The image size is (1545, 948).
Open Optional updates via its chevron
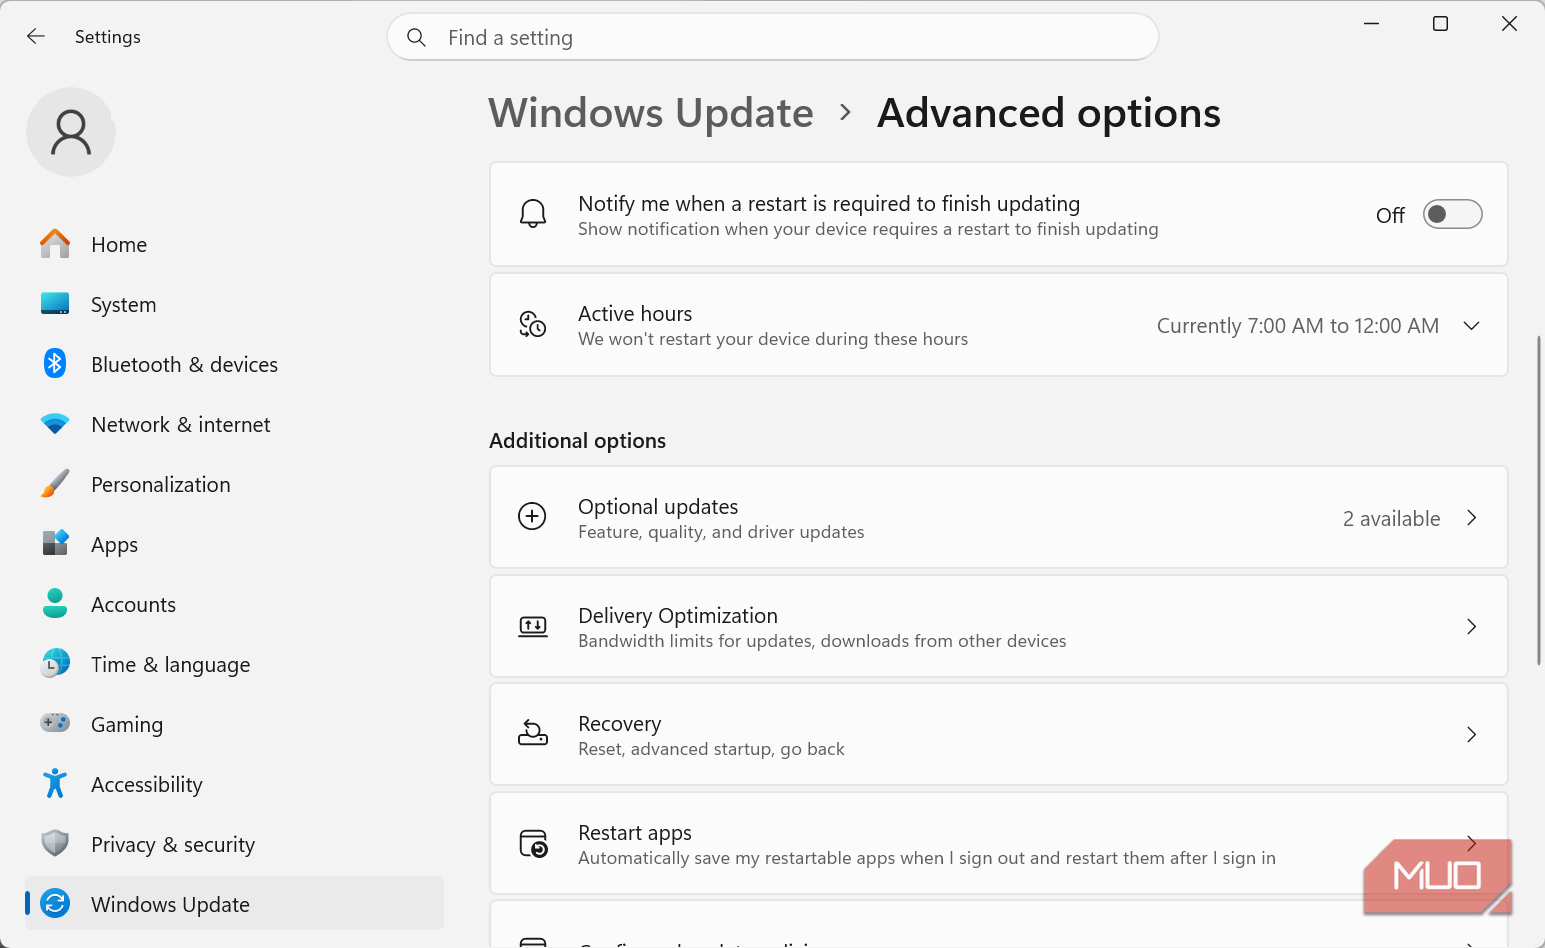pos(1471,517)
